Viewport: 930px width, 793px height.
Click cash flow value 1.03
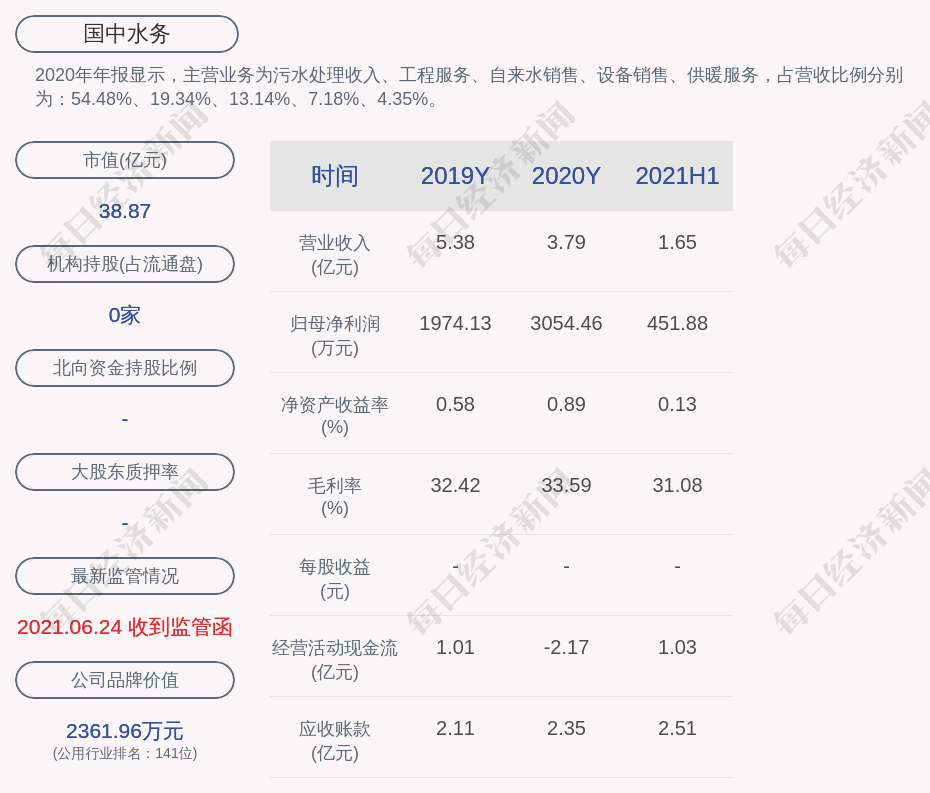click(677, 647)
